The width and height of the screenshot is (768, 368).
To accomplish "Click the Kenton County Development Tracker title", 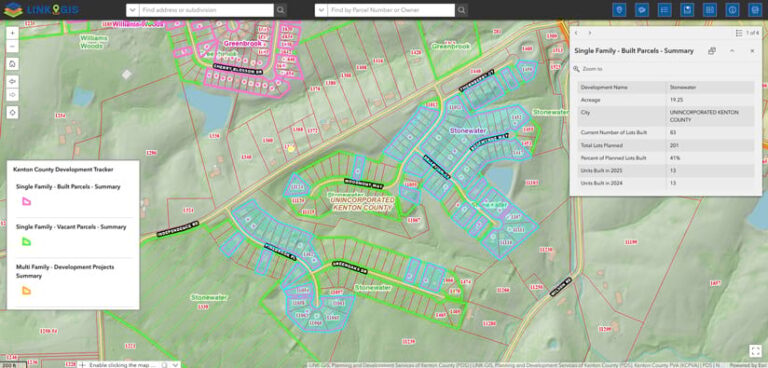I will [63, 170].
